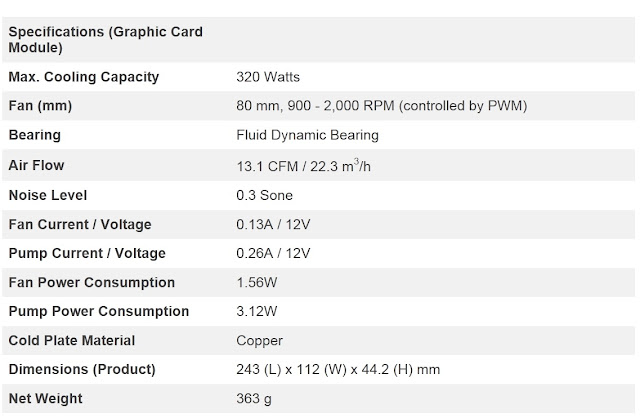Click the 363 g net weight value

(254, 400)
